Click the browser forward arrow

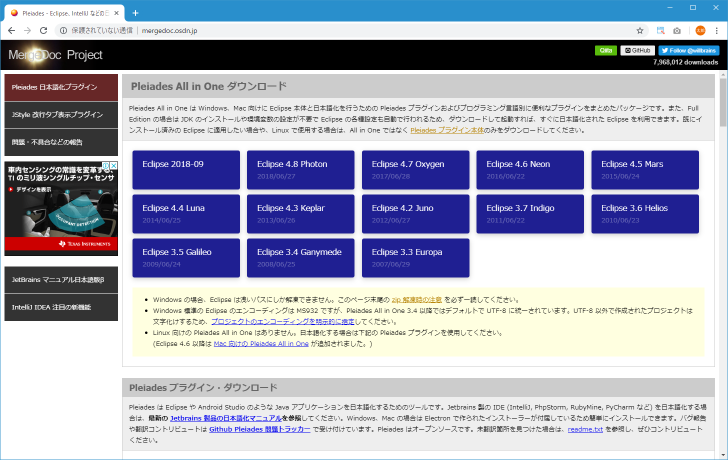27,31
